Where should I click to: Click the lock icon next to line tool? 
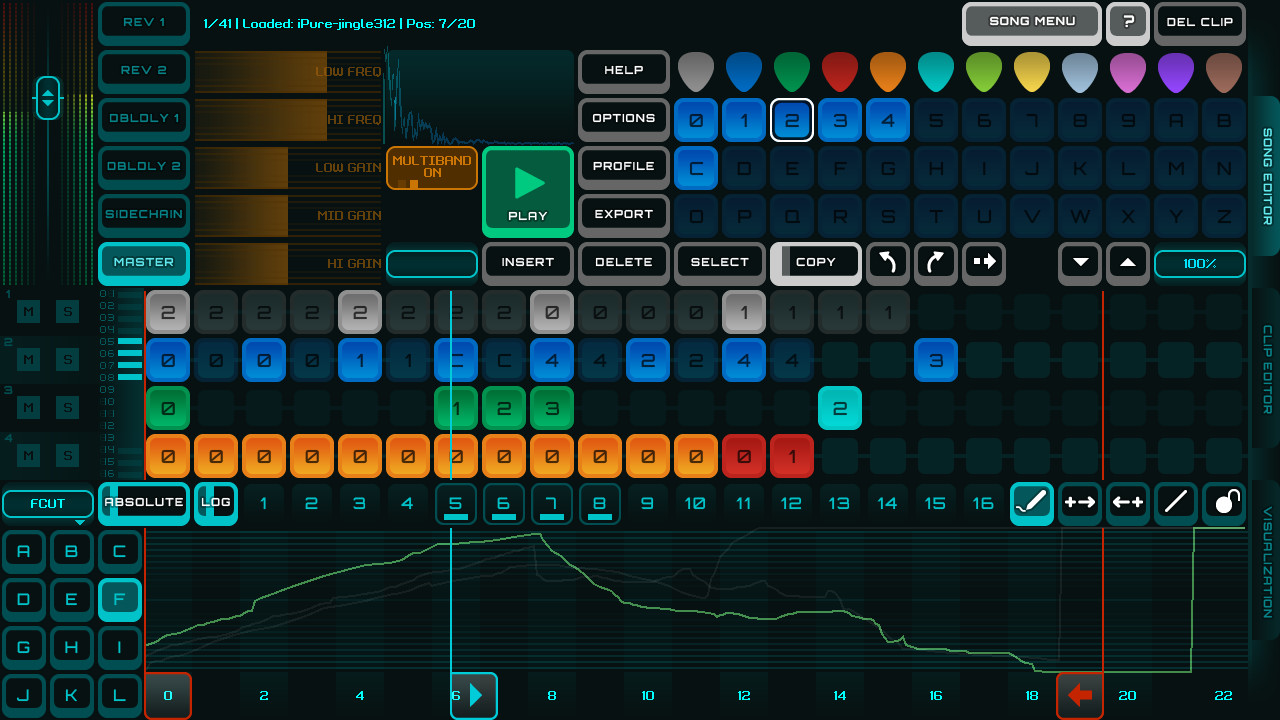point(1223,504)
